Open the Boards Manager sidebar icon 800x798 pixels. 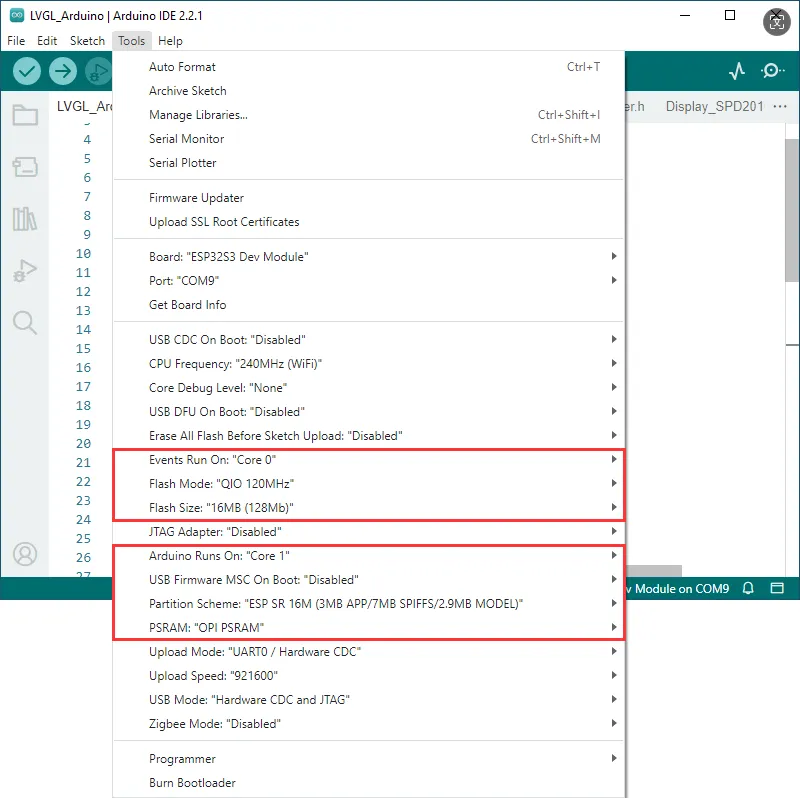coord(25,167)
